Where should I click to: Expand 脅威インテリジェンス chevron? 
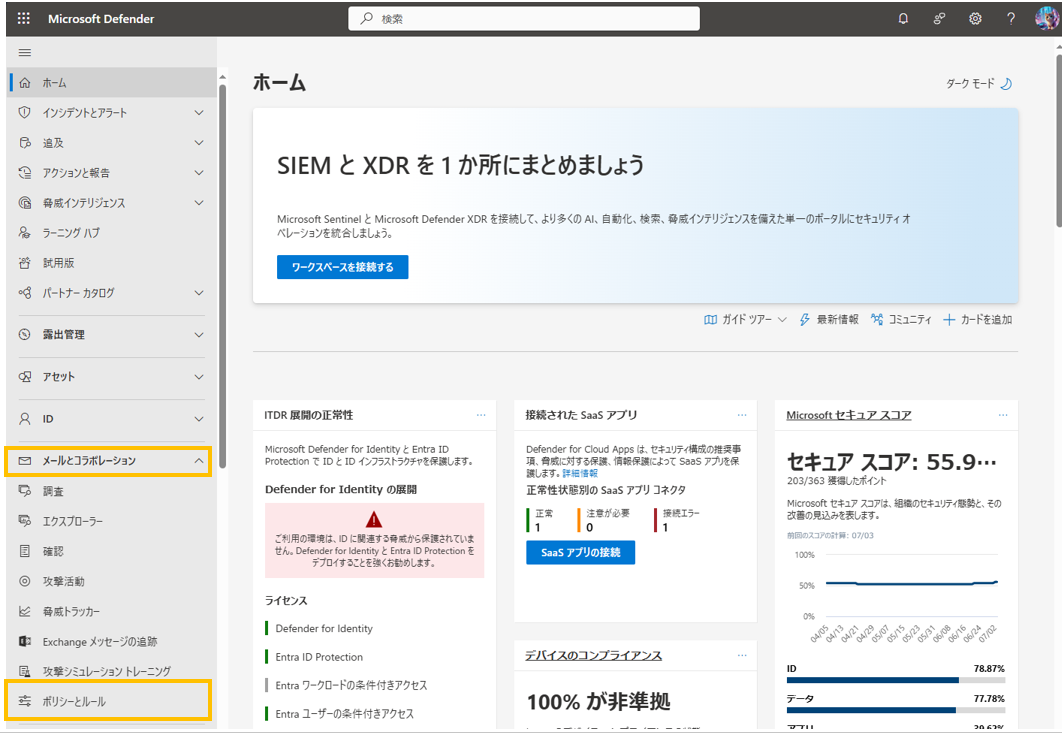198,203
